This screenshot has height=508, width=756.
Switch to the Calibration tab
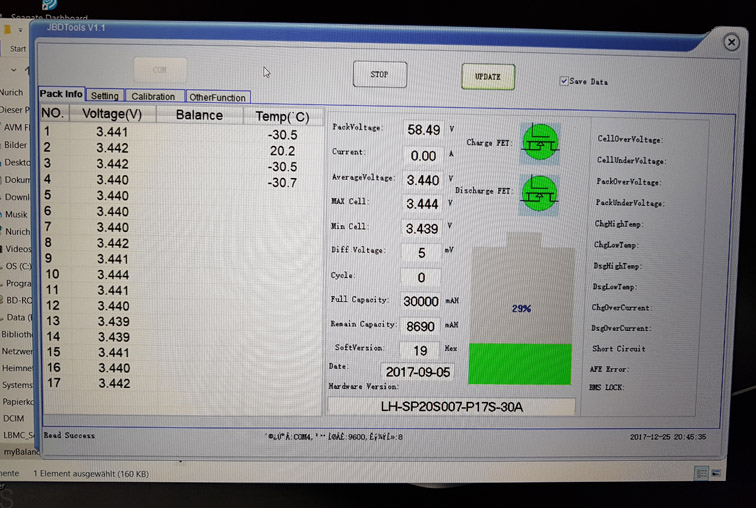point(153,97)
